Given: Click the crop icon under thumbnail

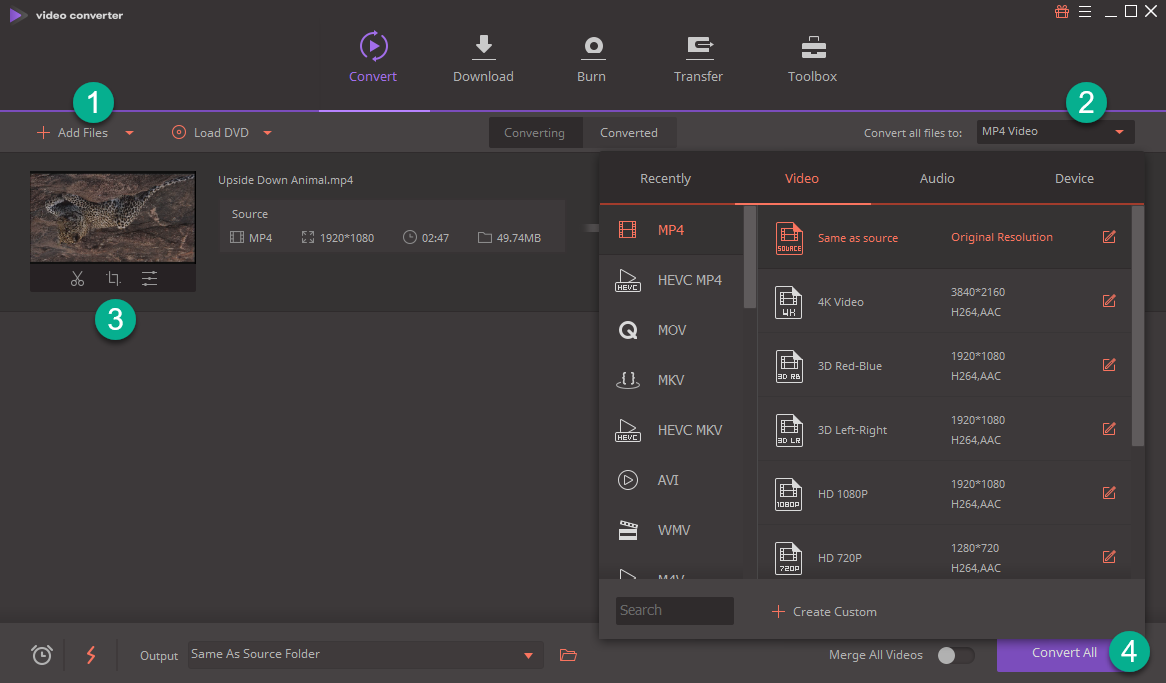Looking at the screenshot, I should click(x=113, y=278).
